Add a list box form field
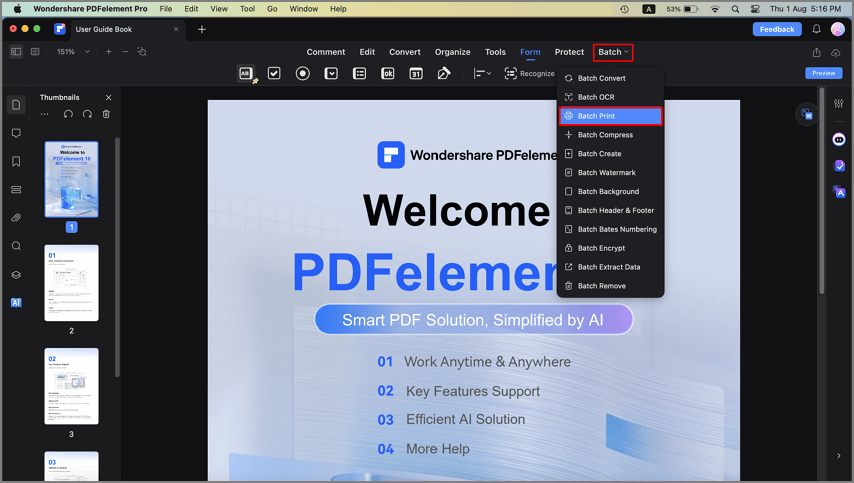 (x=359, y=73)
